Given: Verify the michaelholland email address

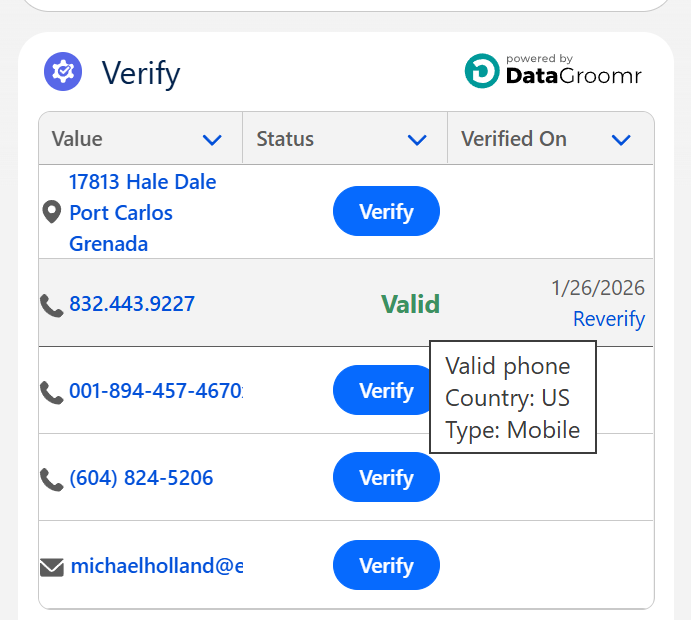Looking at the screenshot, I should (x=386, y=565).
